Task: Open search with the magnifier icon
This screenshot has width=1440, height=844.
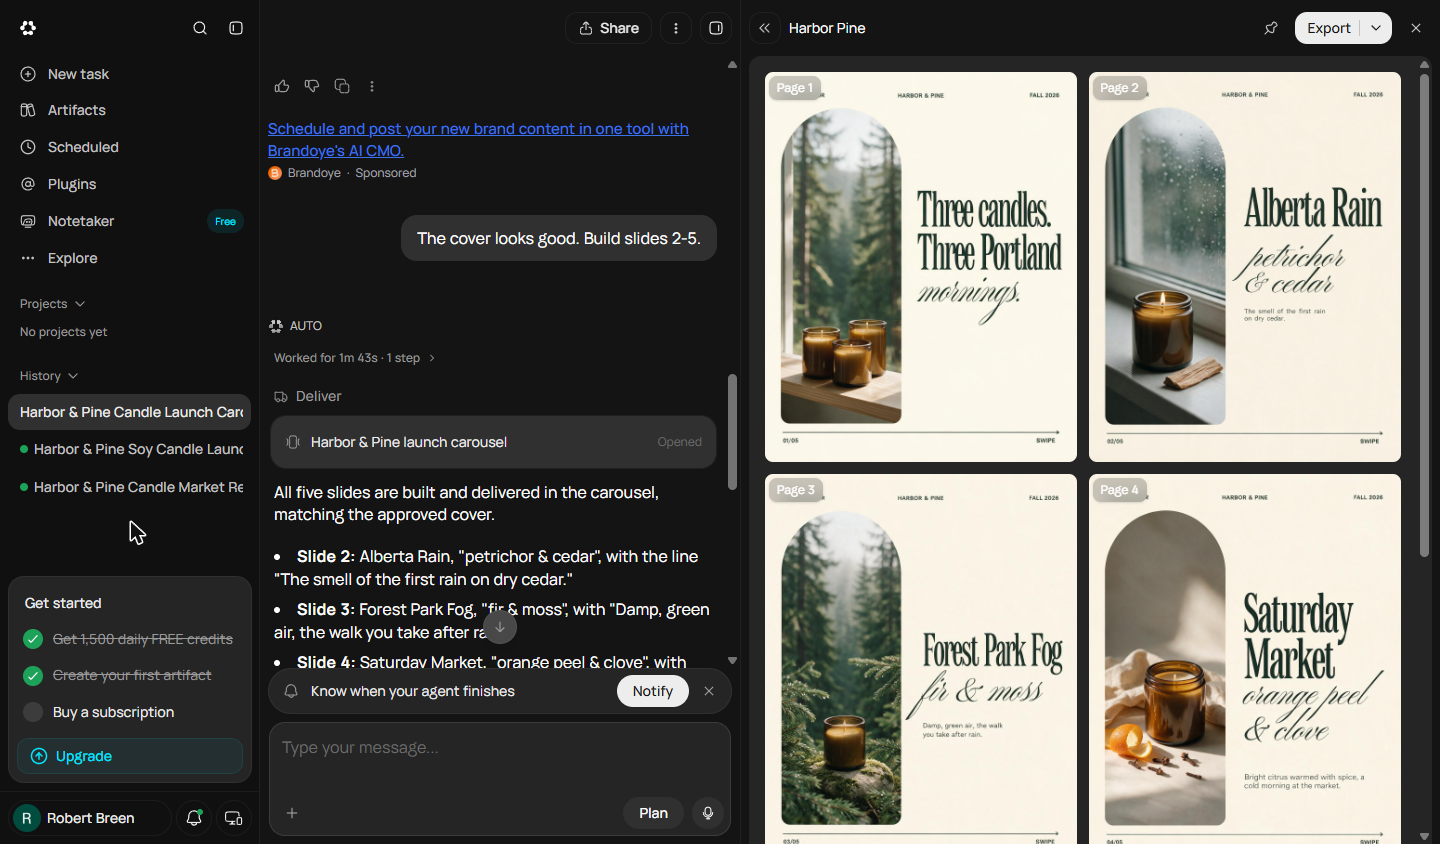Action: point(200,28)
